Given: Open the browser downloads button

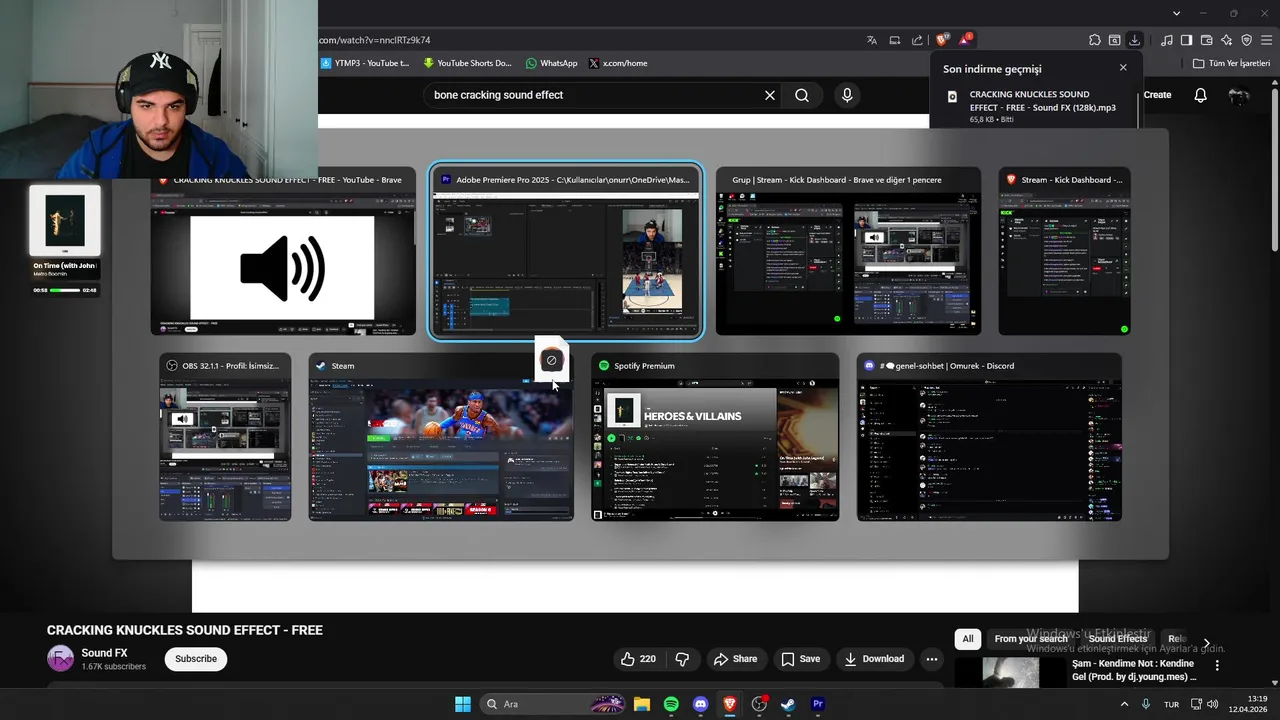Looking at the screenshot, I should [x=1135, y=40].
